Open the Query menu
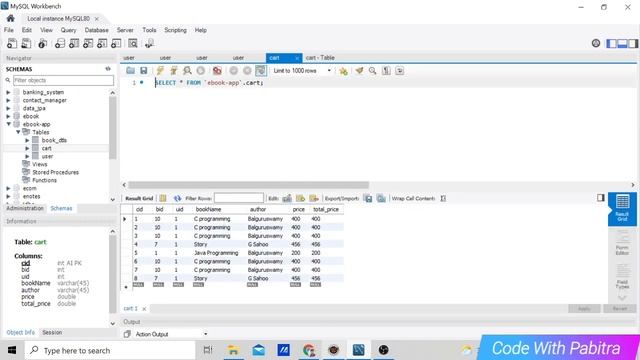Viewport: 640px width, 360px height. [68, 30]
